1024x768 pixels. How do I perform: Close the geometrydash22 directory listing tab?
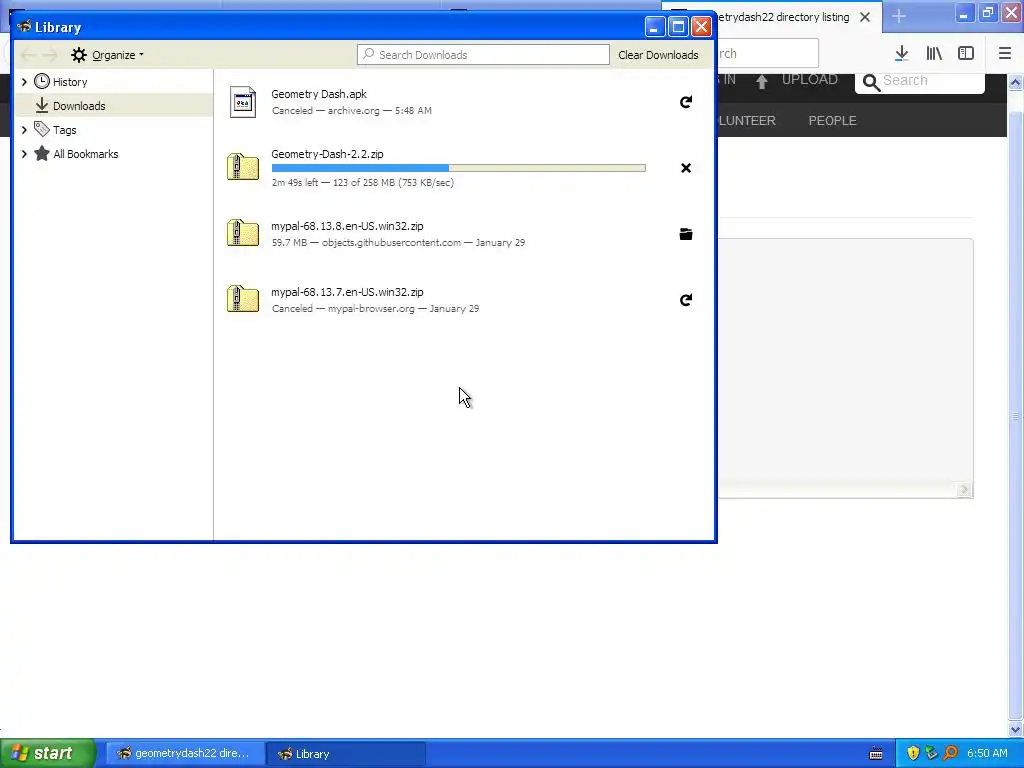click(x=865, y=17)
